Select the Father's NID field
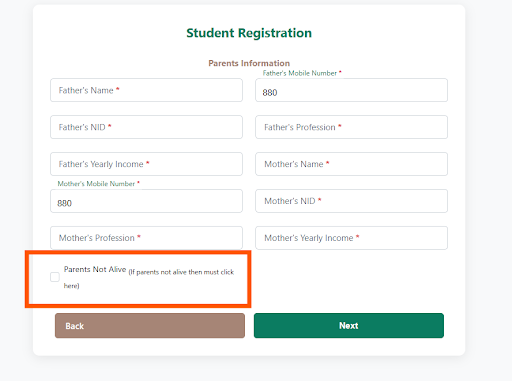The height and width of the screenshot is (381, 512). [x=146, y=127]
